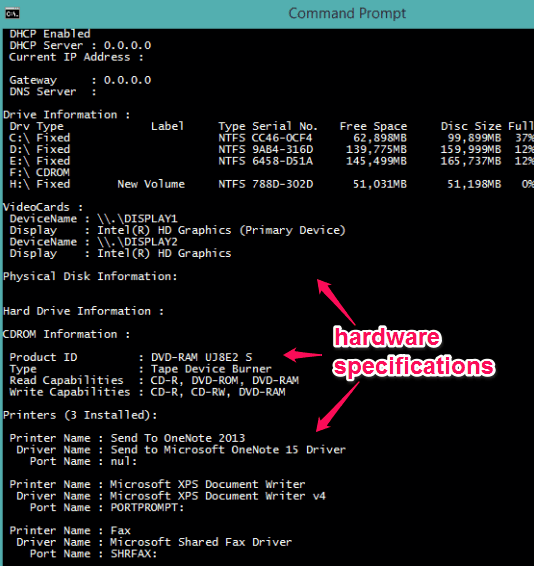Click disc size value 159,999MB
This screenshot has height=566, width=534.
(x=470, y=149)
